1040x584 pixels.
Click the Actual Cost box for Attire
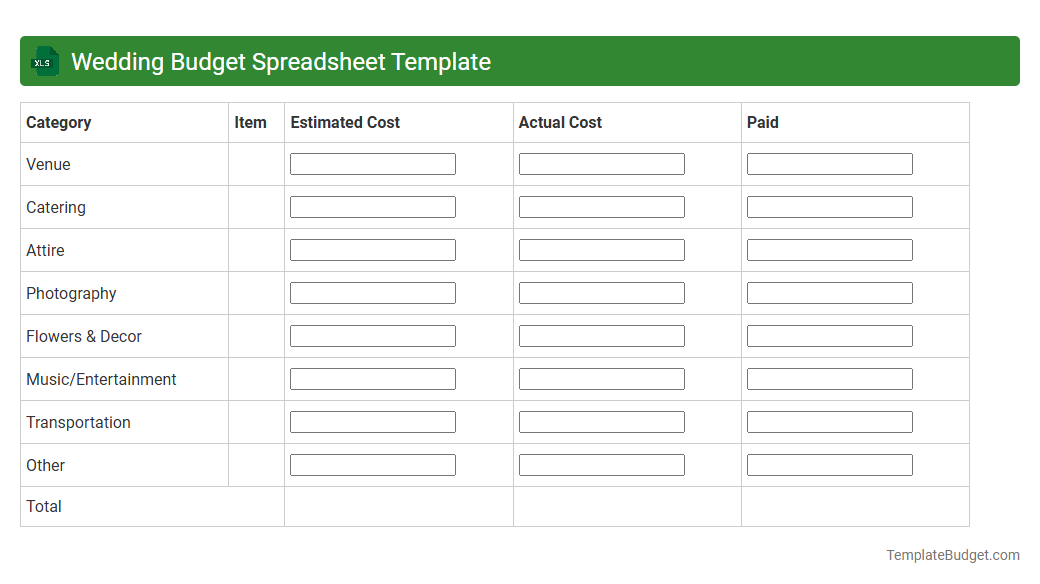(601, 249)
